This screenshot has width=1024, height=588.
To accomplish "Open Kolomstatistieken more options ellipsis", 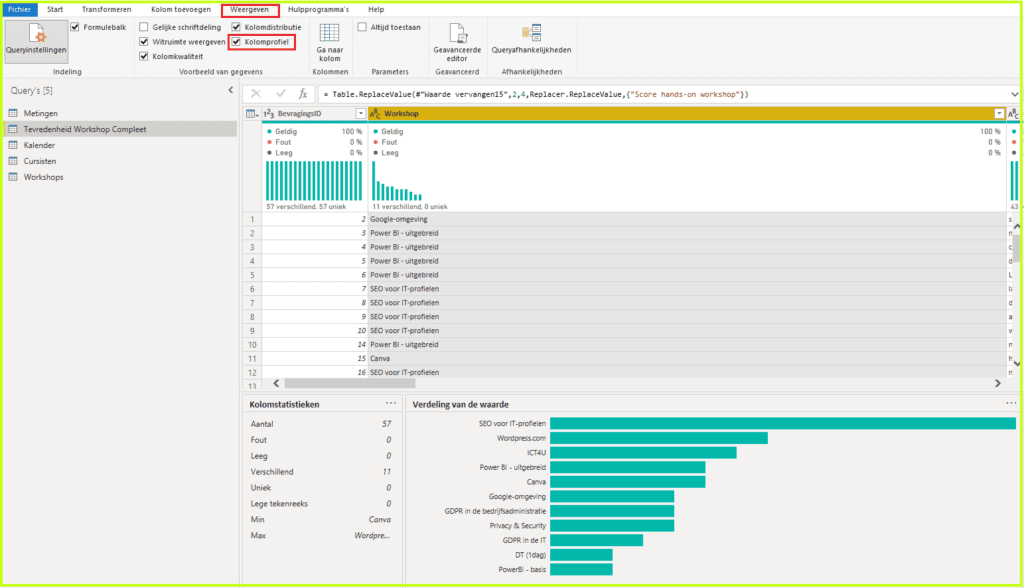I will [x=391, y=403].
